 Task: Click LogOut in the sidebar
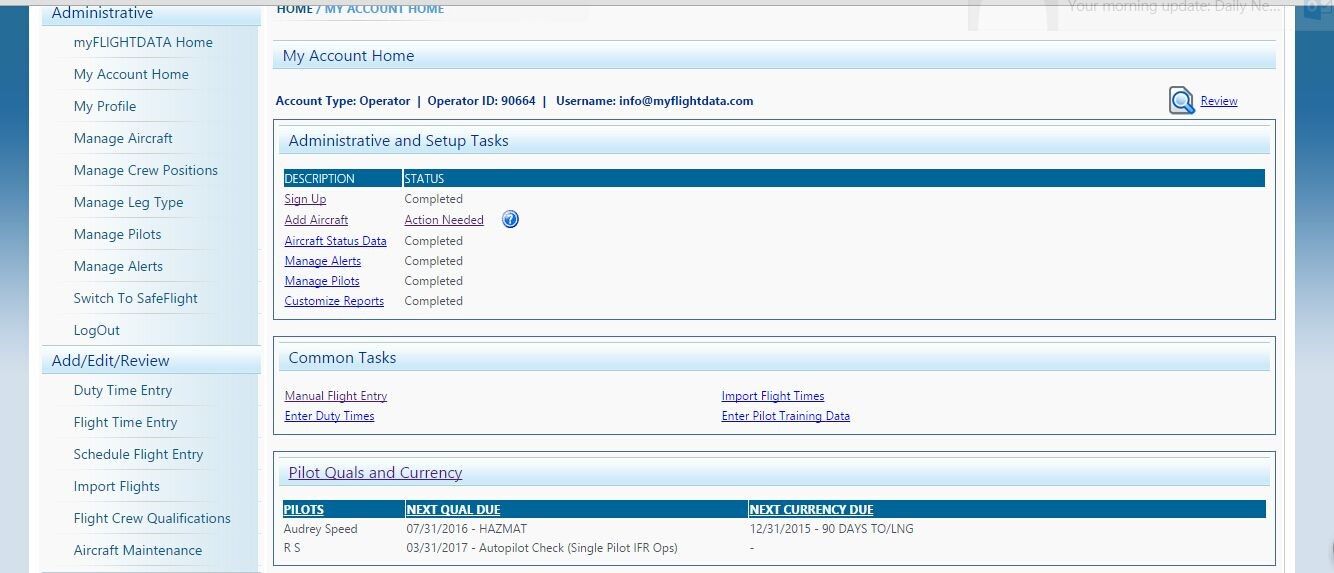[97, 330]
